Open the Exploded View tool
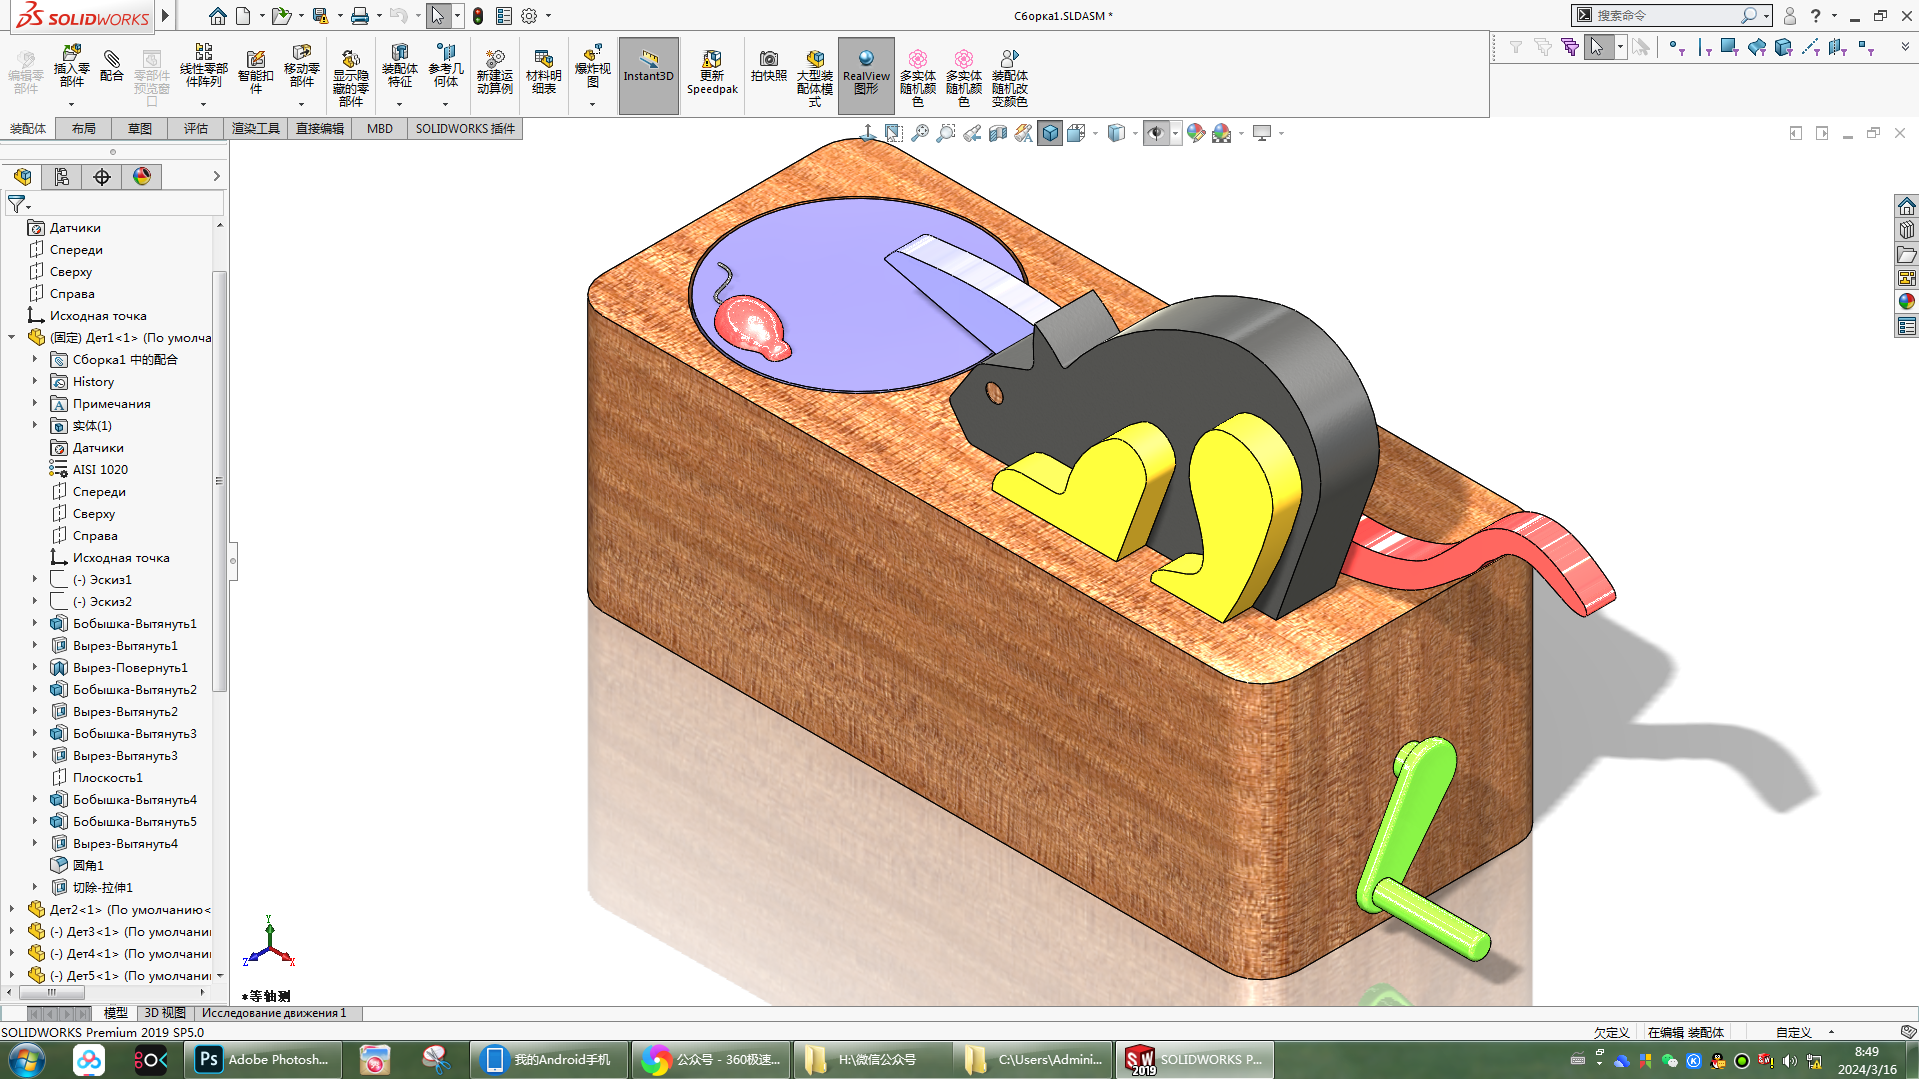This screenshot has height=1079, width=1919. (592, 67)
